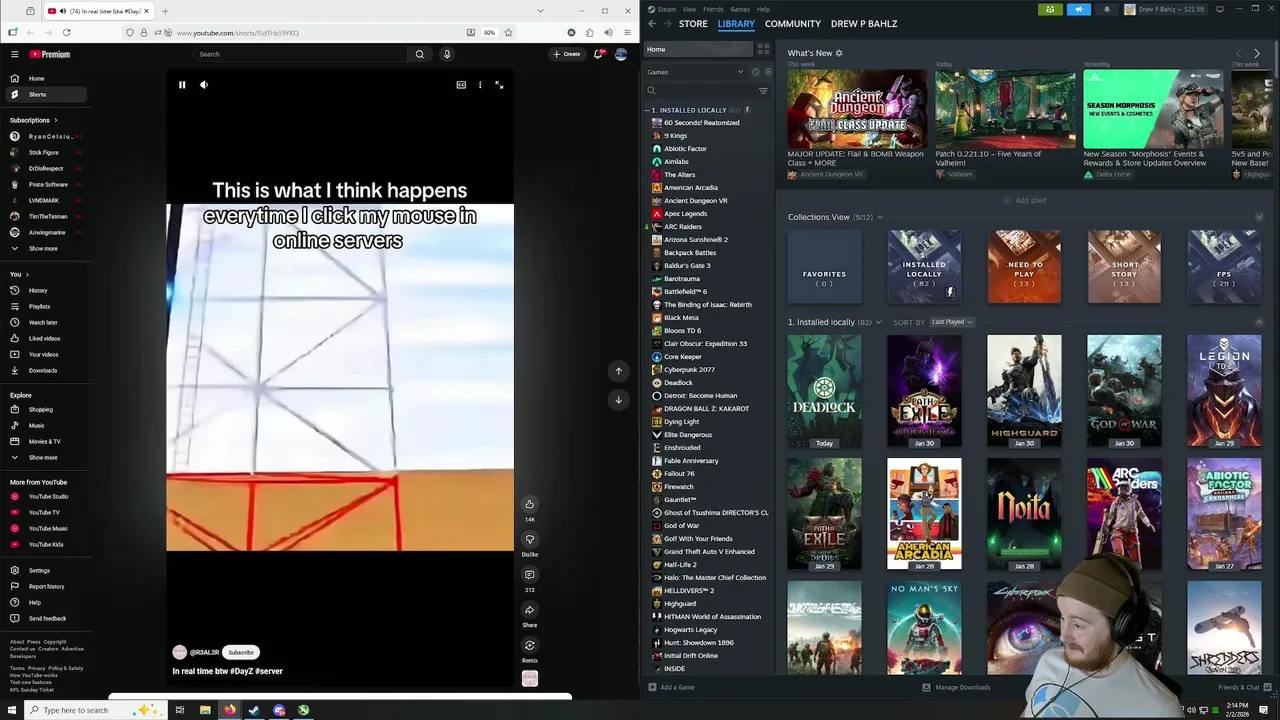Viewport: 1280px width, 720px height.
Task: Open the YouTube Create menu
Action: click(x=568, y=54)
